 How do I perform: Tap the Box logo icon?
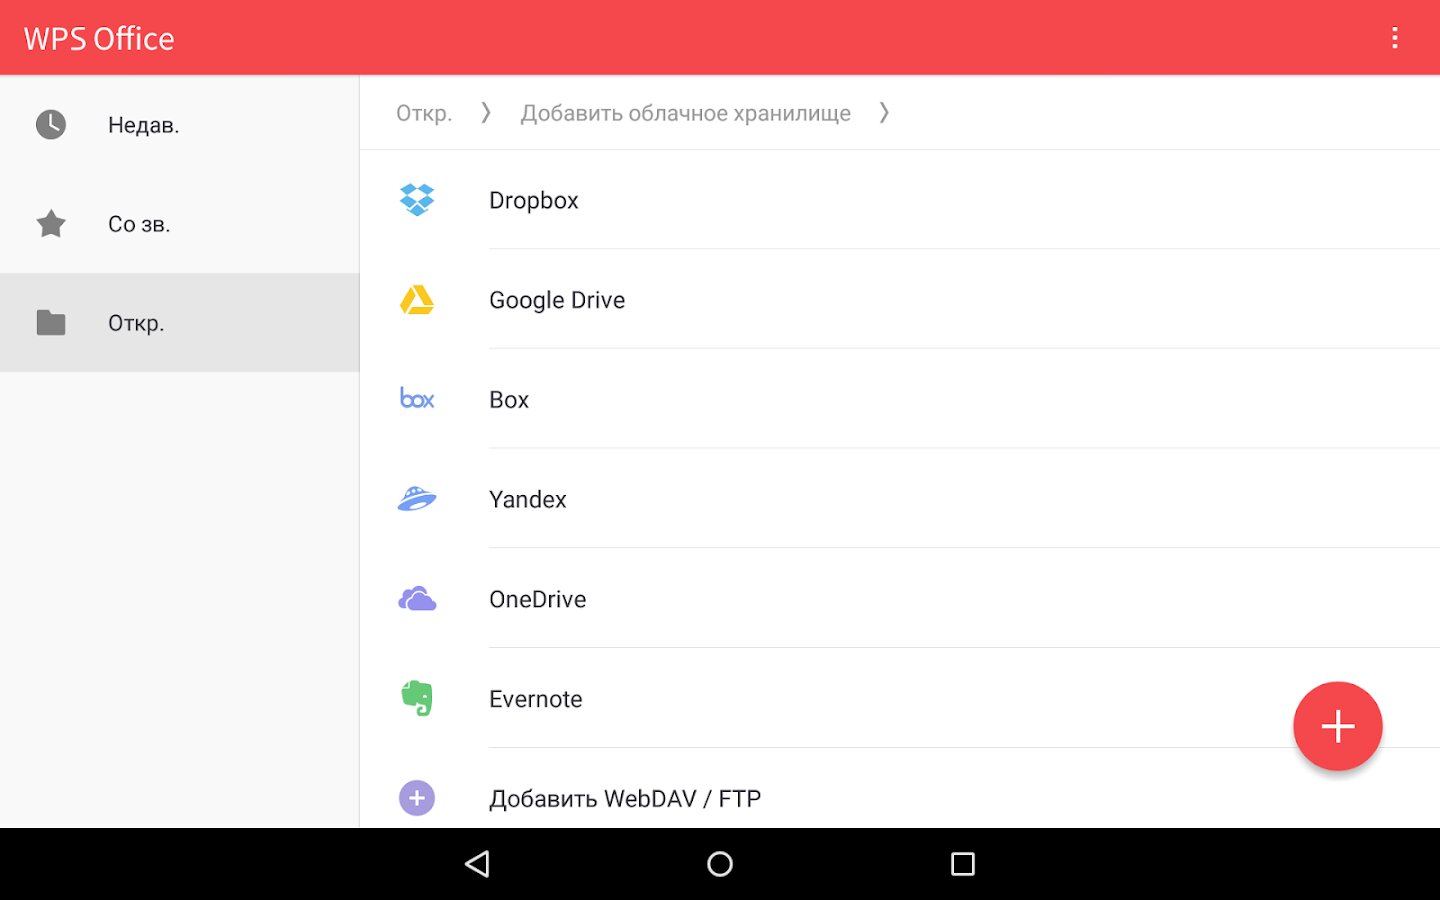pyautogui.click(x=417, y=399)
